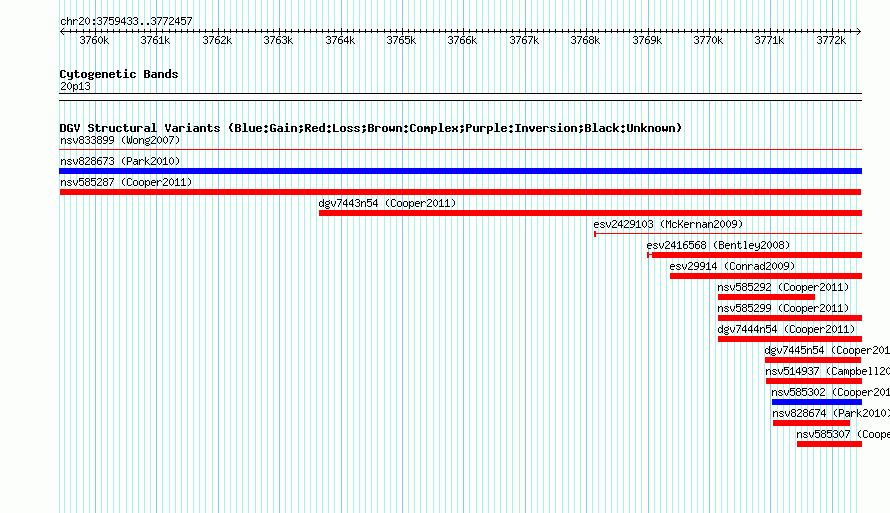Open nsv828674 (Park2010) label
This screenshot has width=890, height=513.
coord(831,413)
